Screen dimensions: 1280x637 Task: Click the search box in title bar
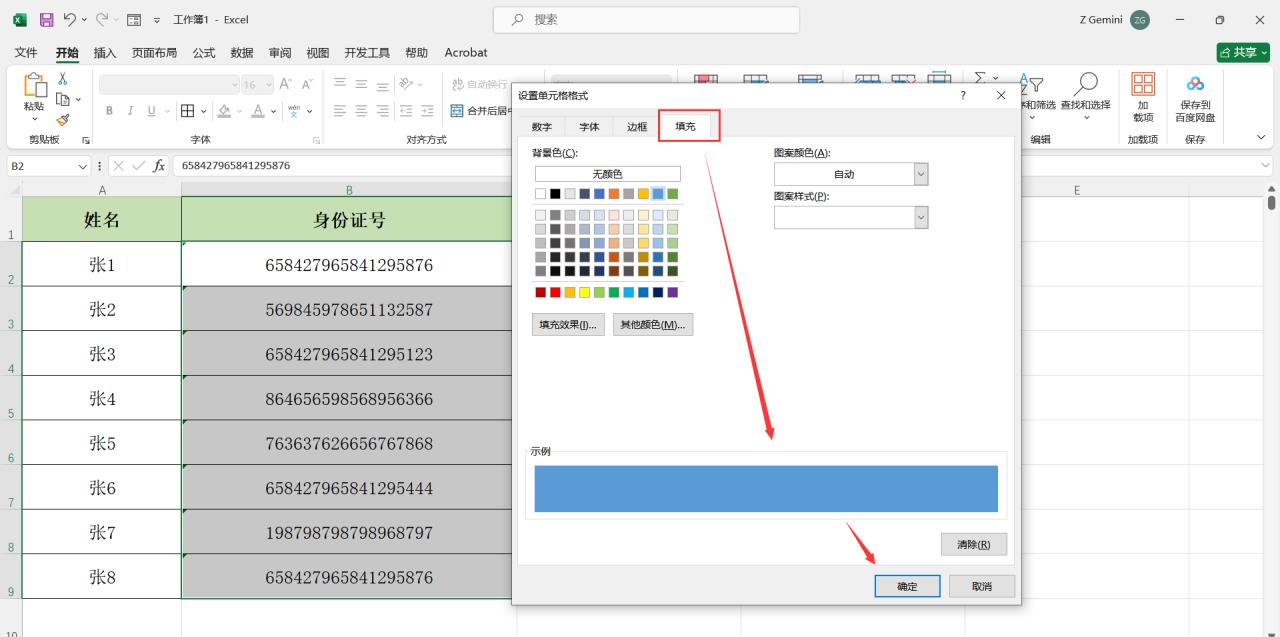646,20
